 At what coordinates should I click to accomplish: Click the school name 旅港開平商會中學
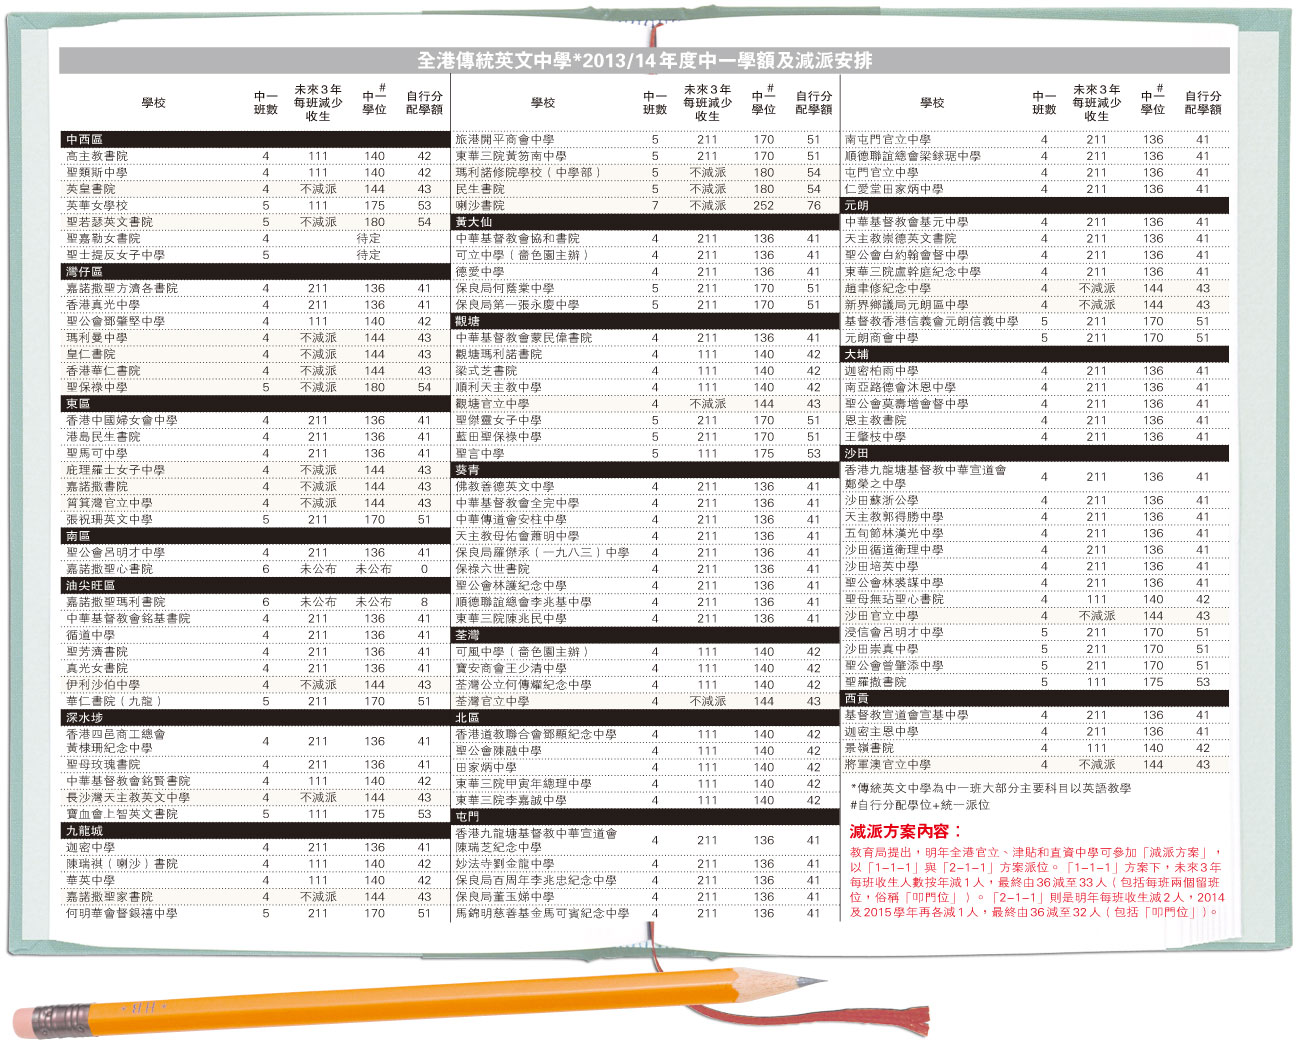pyautogui.click(x=505, y=139)
